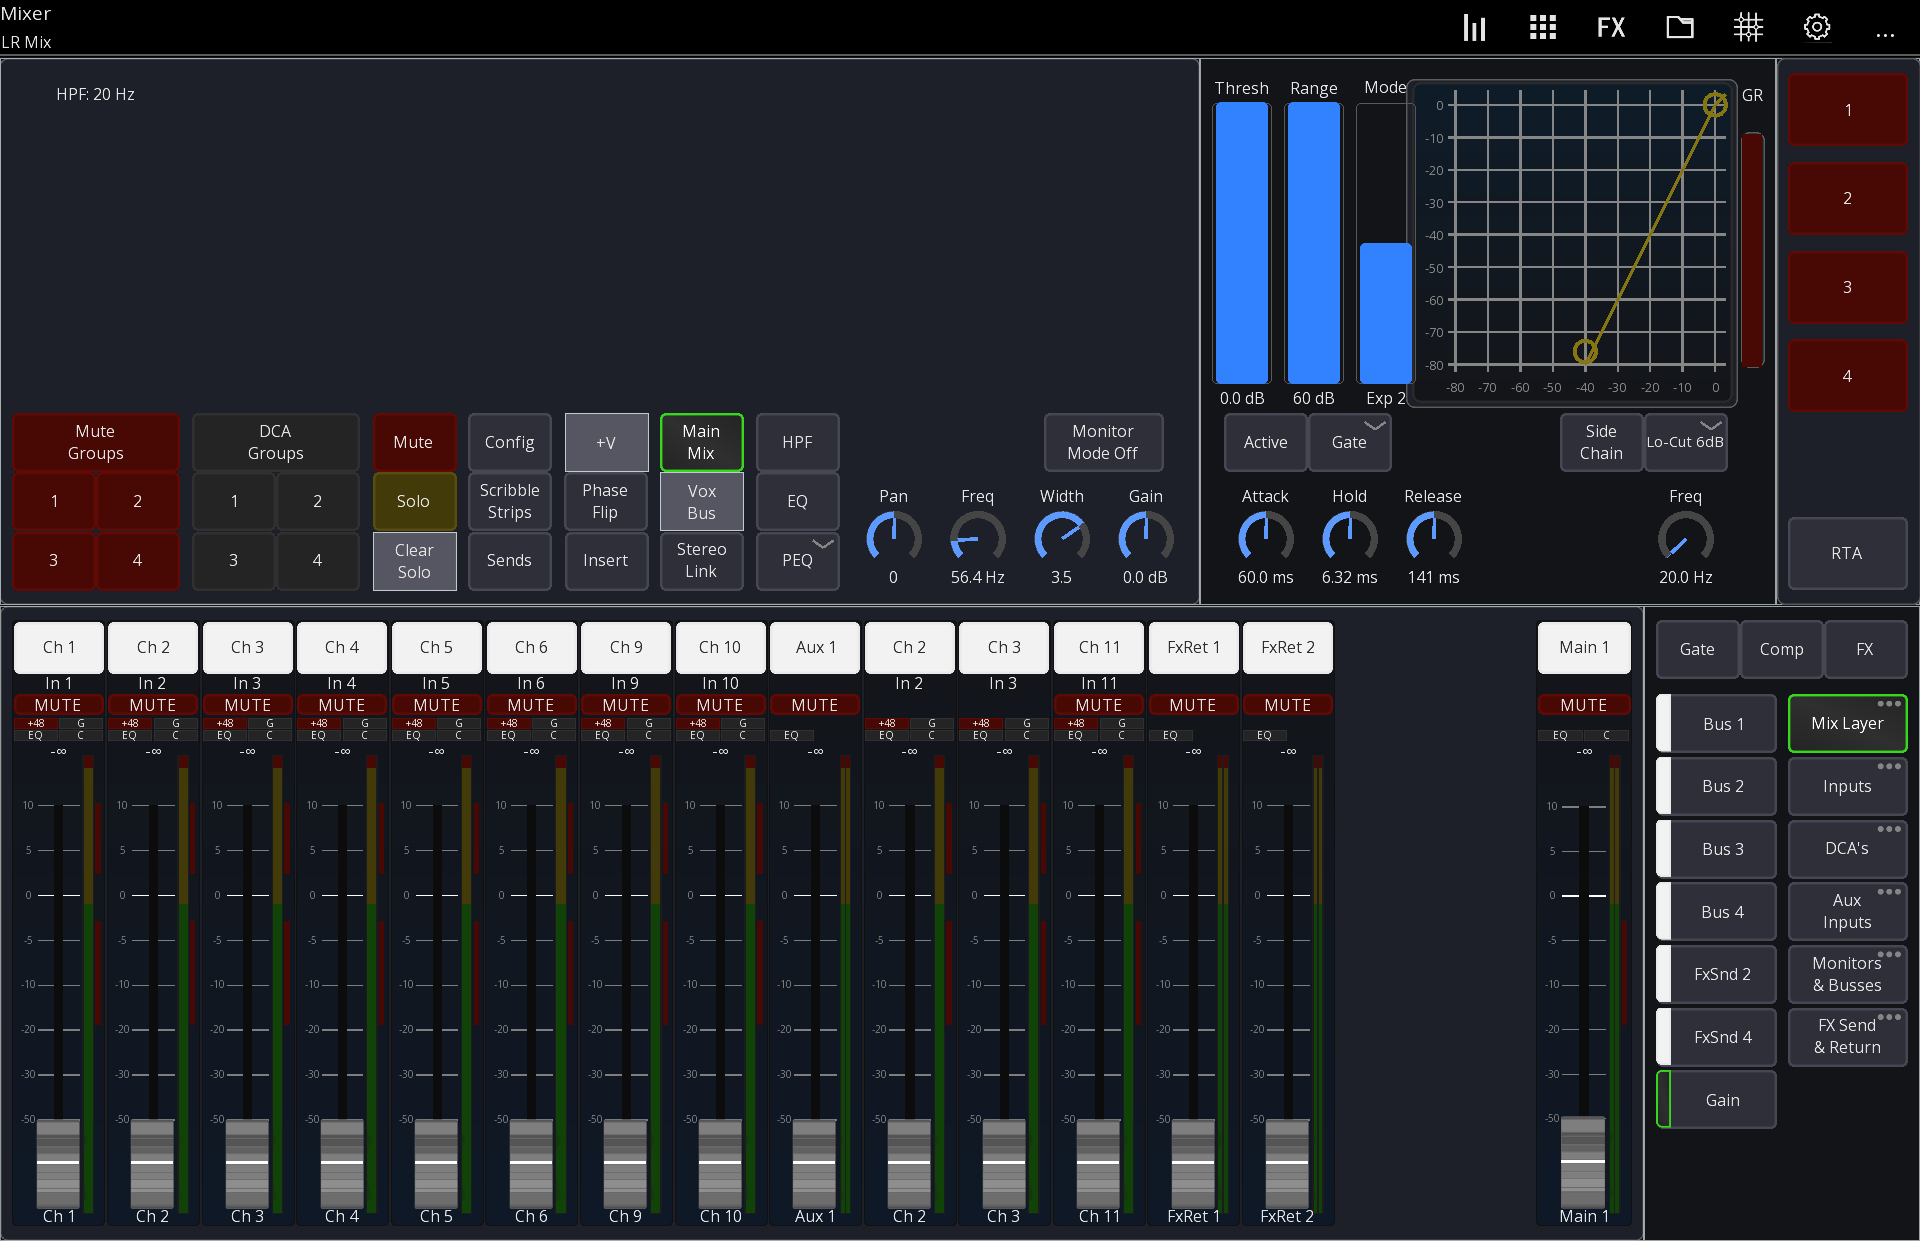This screenshot has width=1920, height=1241.
Task: Open Scribble Strips
Action: 509,501
